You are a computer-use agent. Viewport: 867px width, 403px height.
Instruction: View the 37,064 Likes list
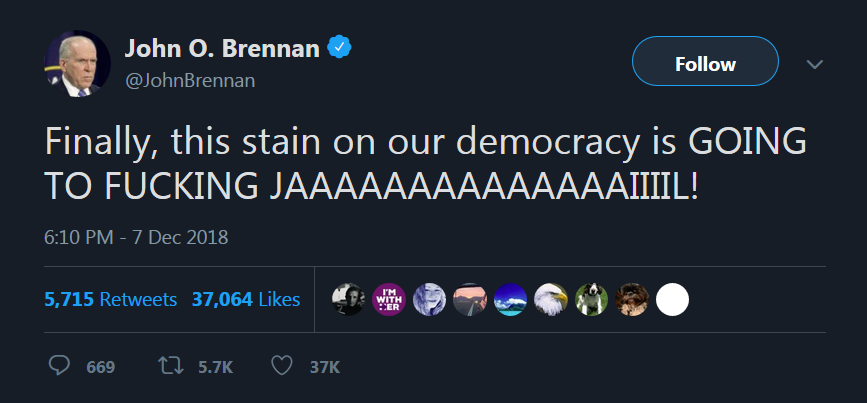pyautogui.click(x=246, y=300)
